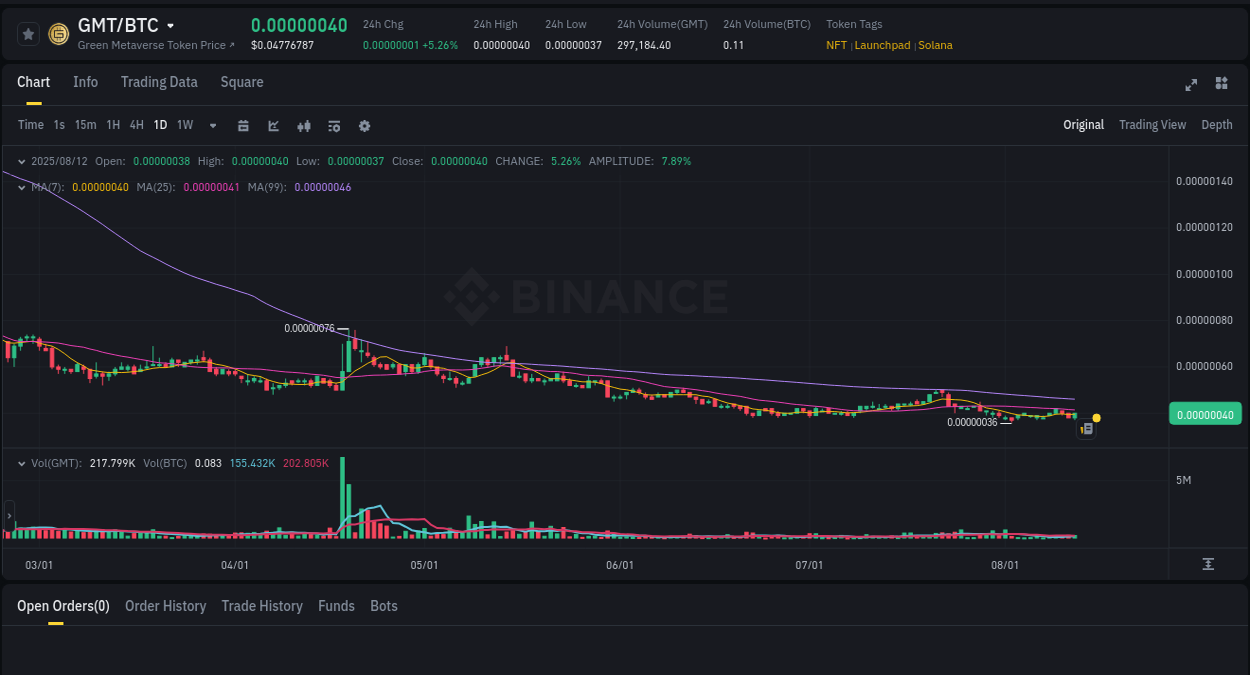Open the layout widgets icon top right

[x=1221, y=84]
